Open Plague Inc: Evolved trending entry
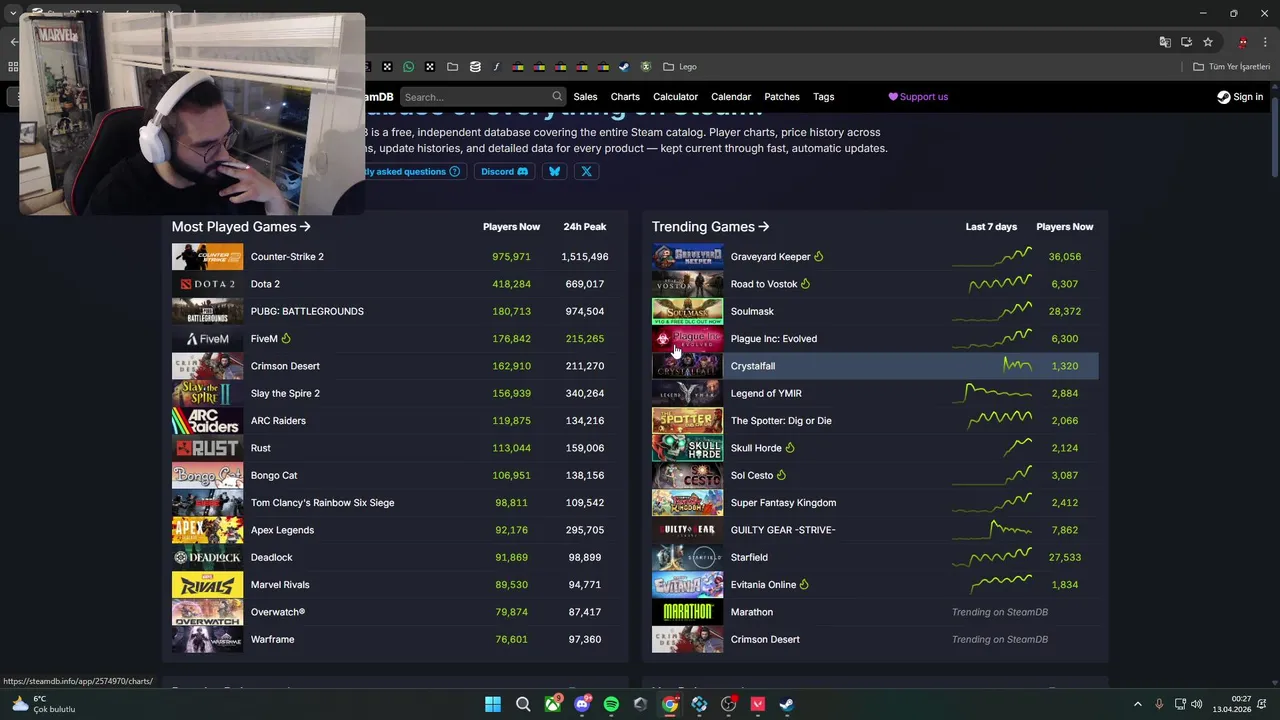1280x720 pixels. coord(773,339)
